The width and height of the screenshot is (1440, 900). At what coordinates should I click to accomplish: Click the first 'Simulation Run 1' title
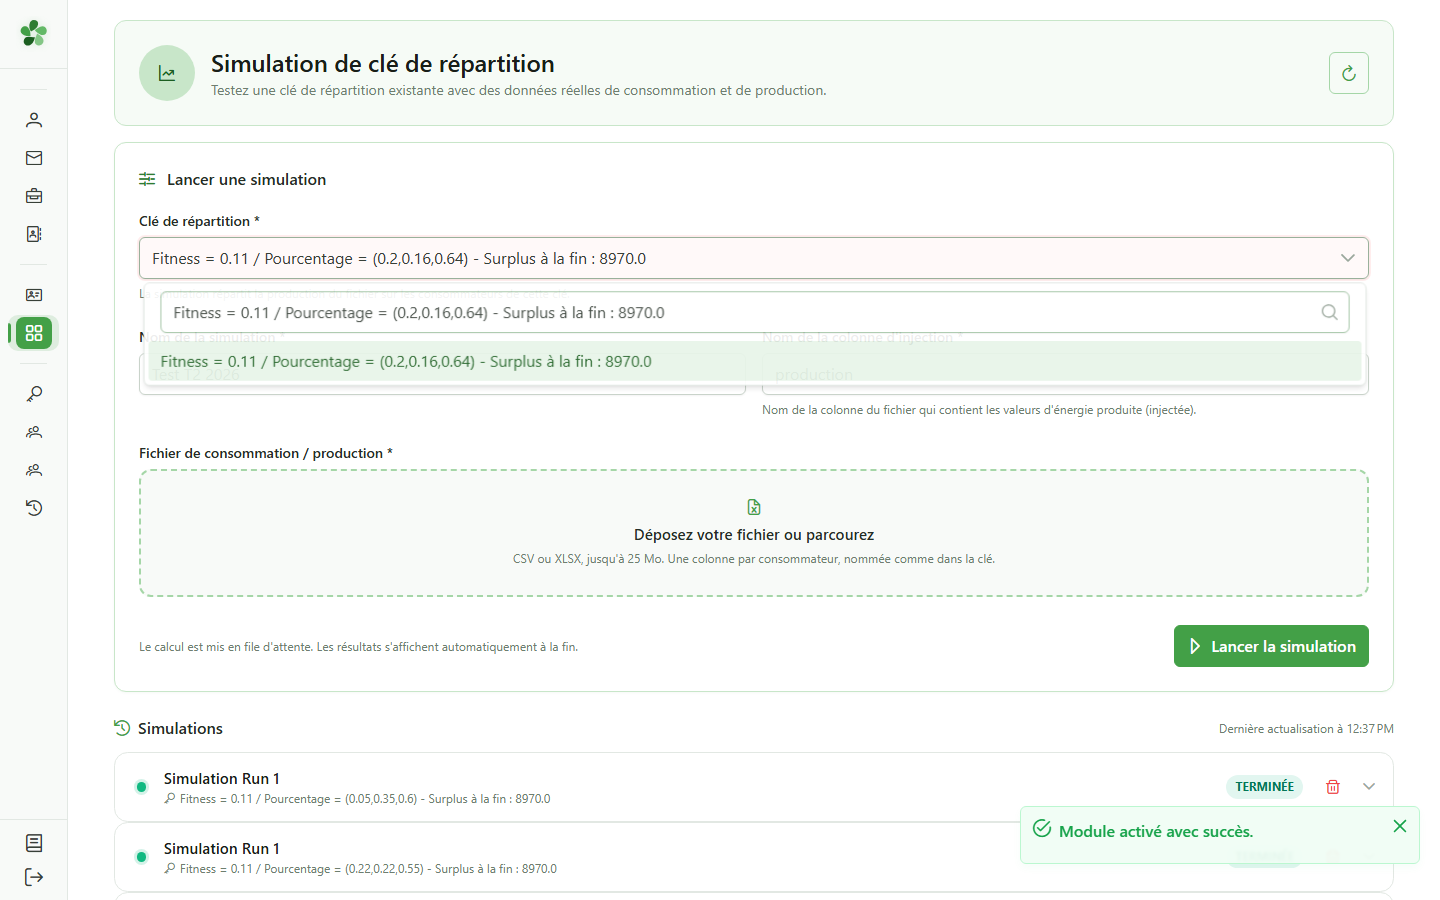(x=222, y=779)
